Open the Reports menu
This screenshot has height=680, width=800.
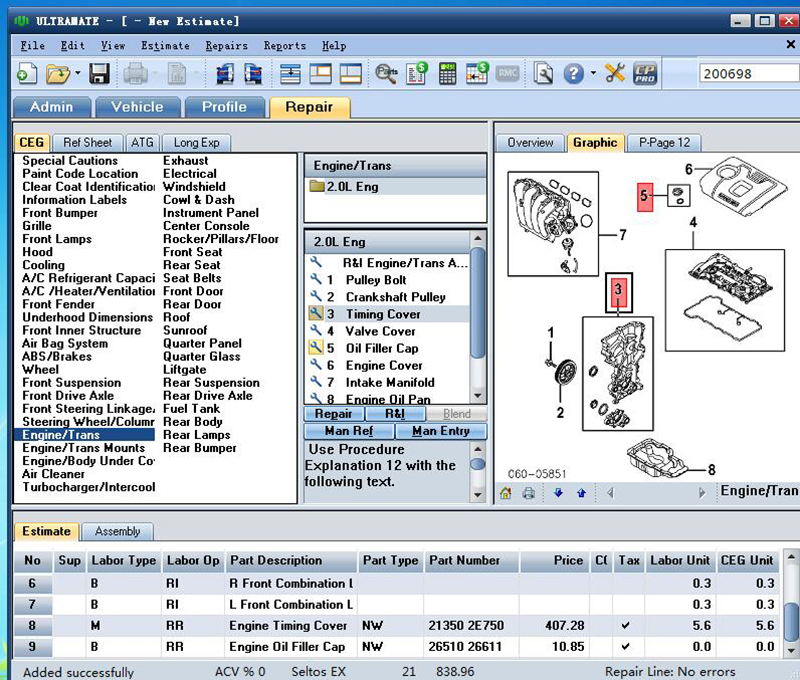pyautogui.click(x=285, y=46)
